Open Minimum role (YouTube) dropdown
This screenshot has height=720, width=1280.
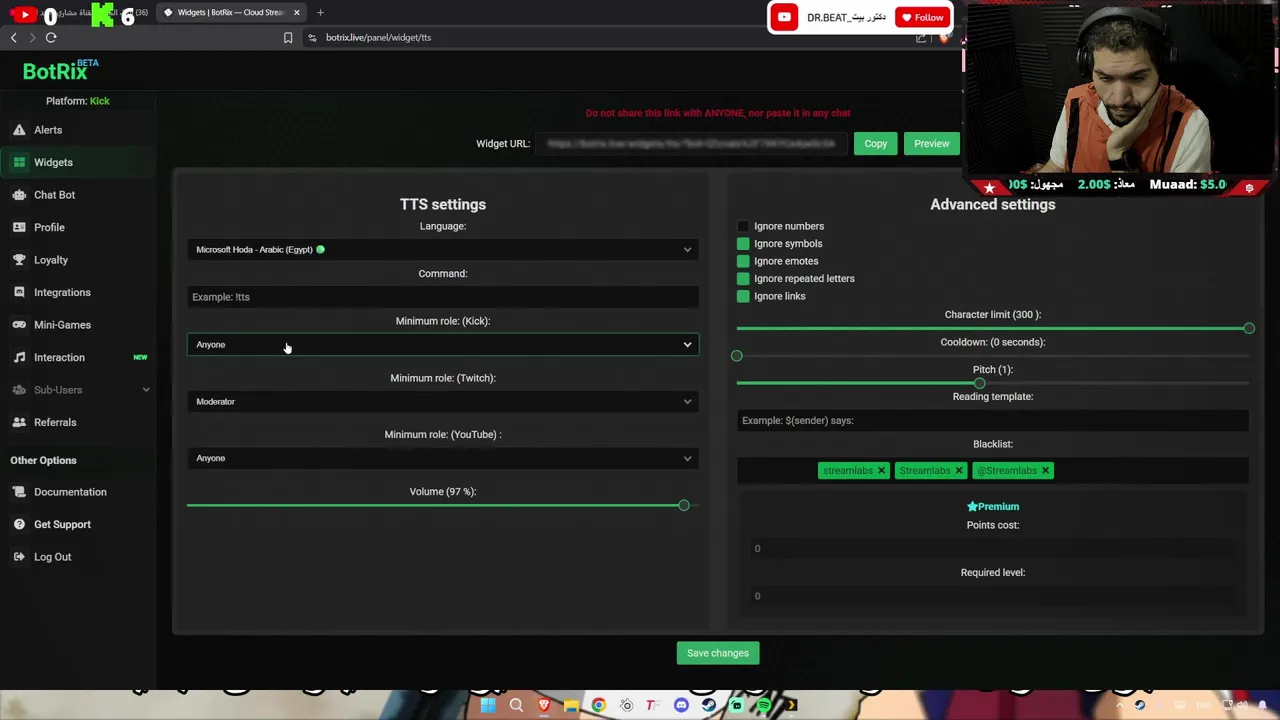(x=443, y=458)
